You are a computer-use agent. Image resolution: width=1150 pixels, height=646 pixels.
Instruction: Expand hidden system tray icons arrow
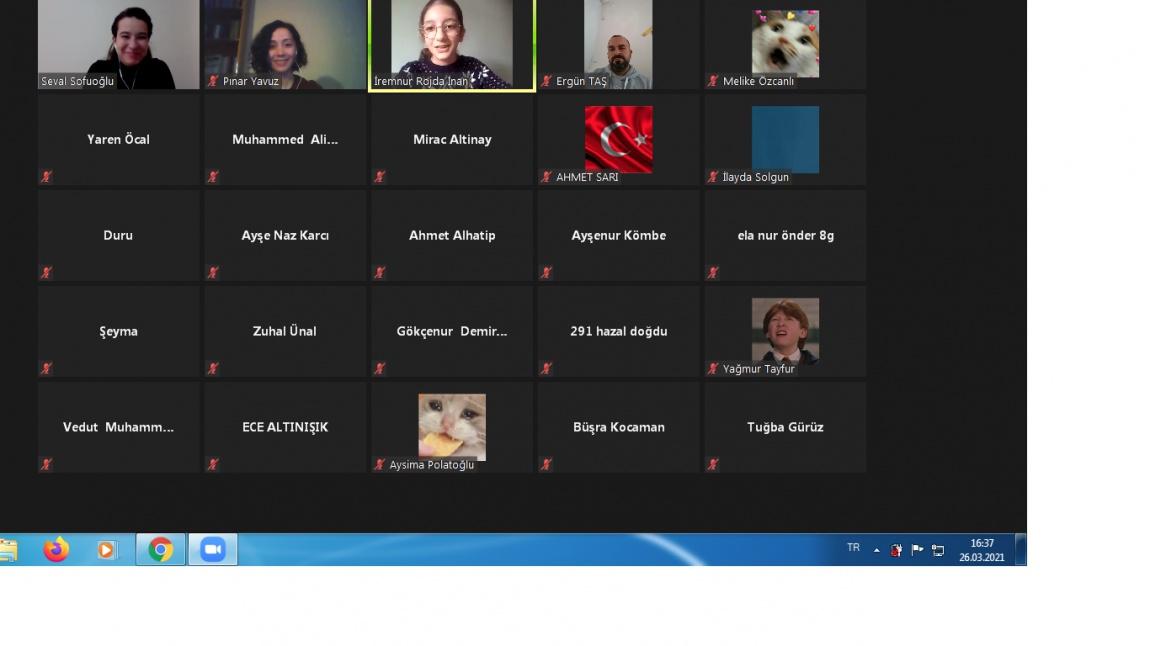pyautogui.click(x=877, y=550)
